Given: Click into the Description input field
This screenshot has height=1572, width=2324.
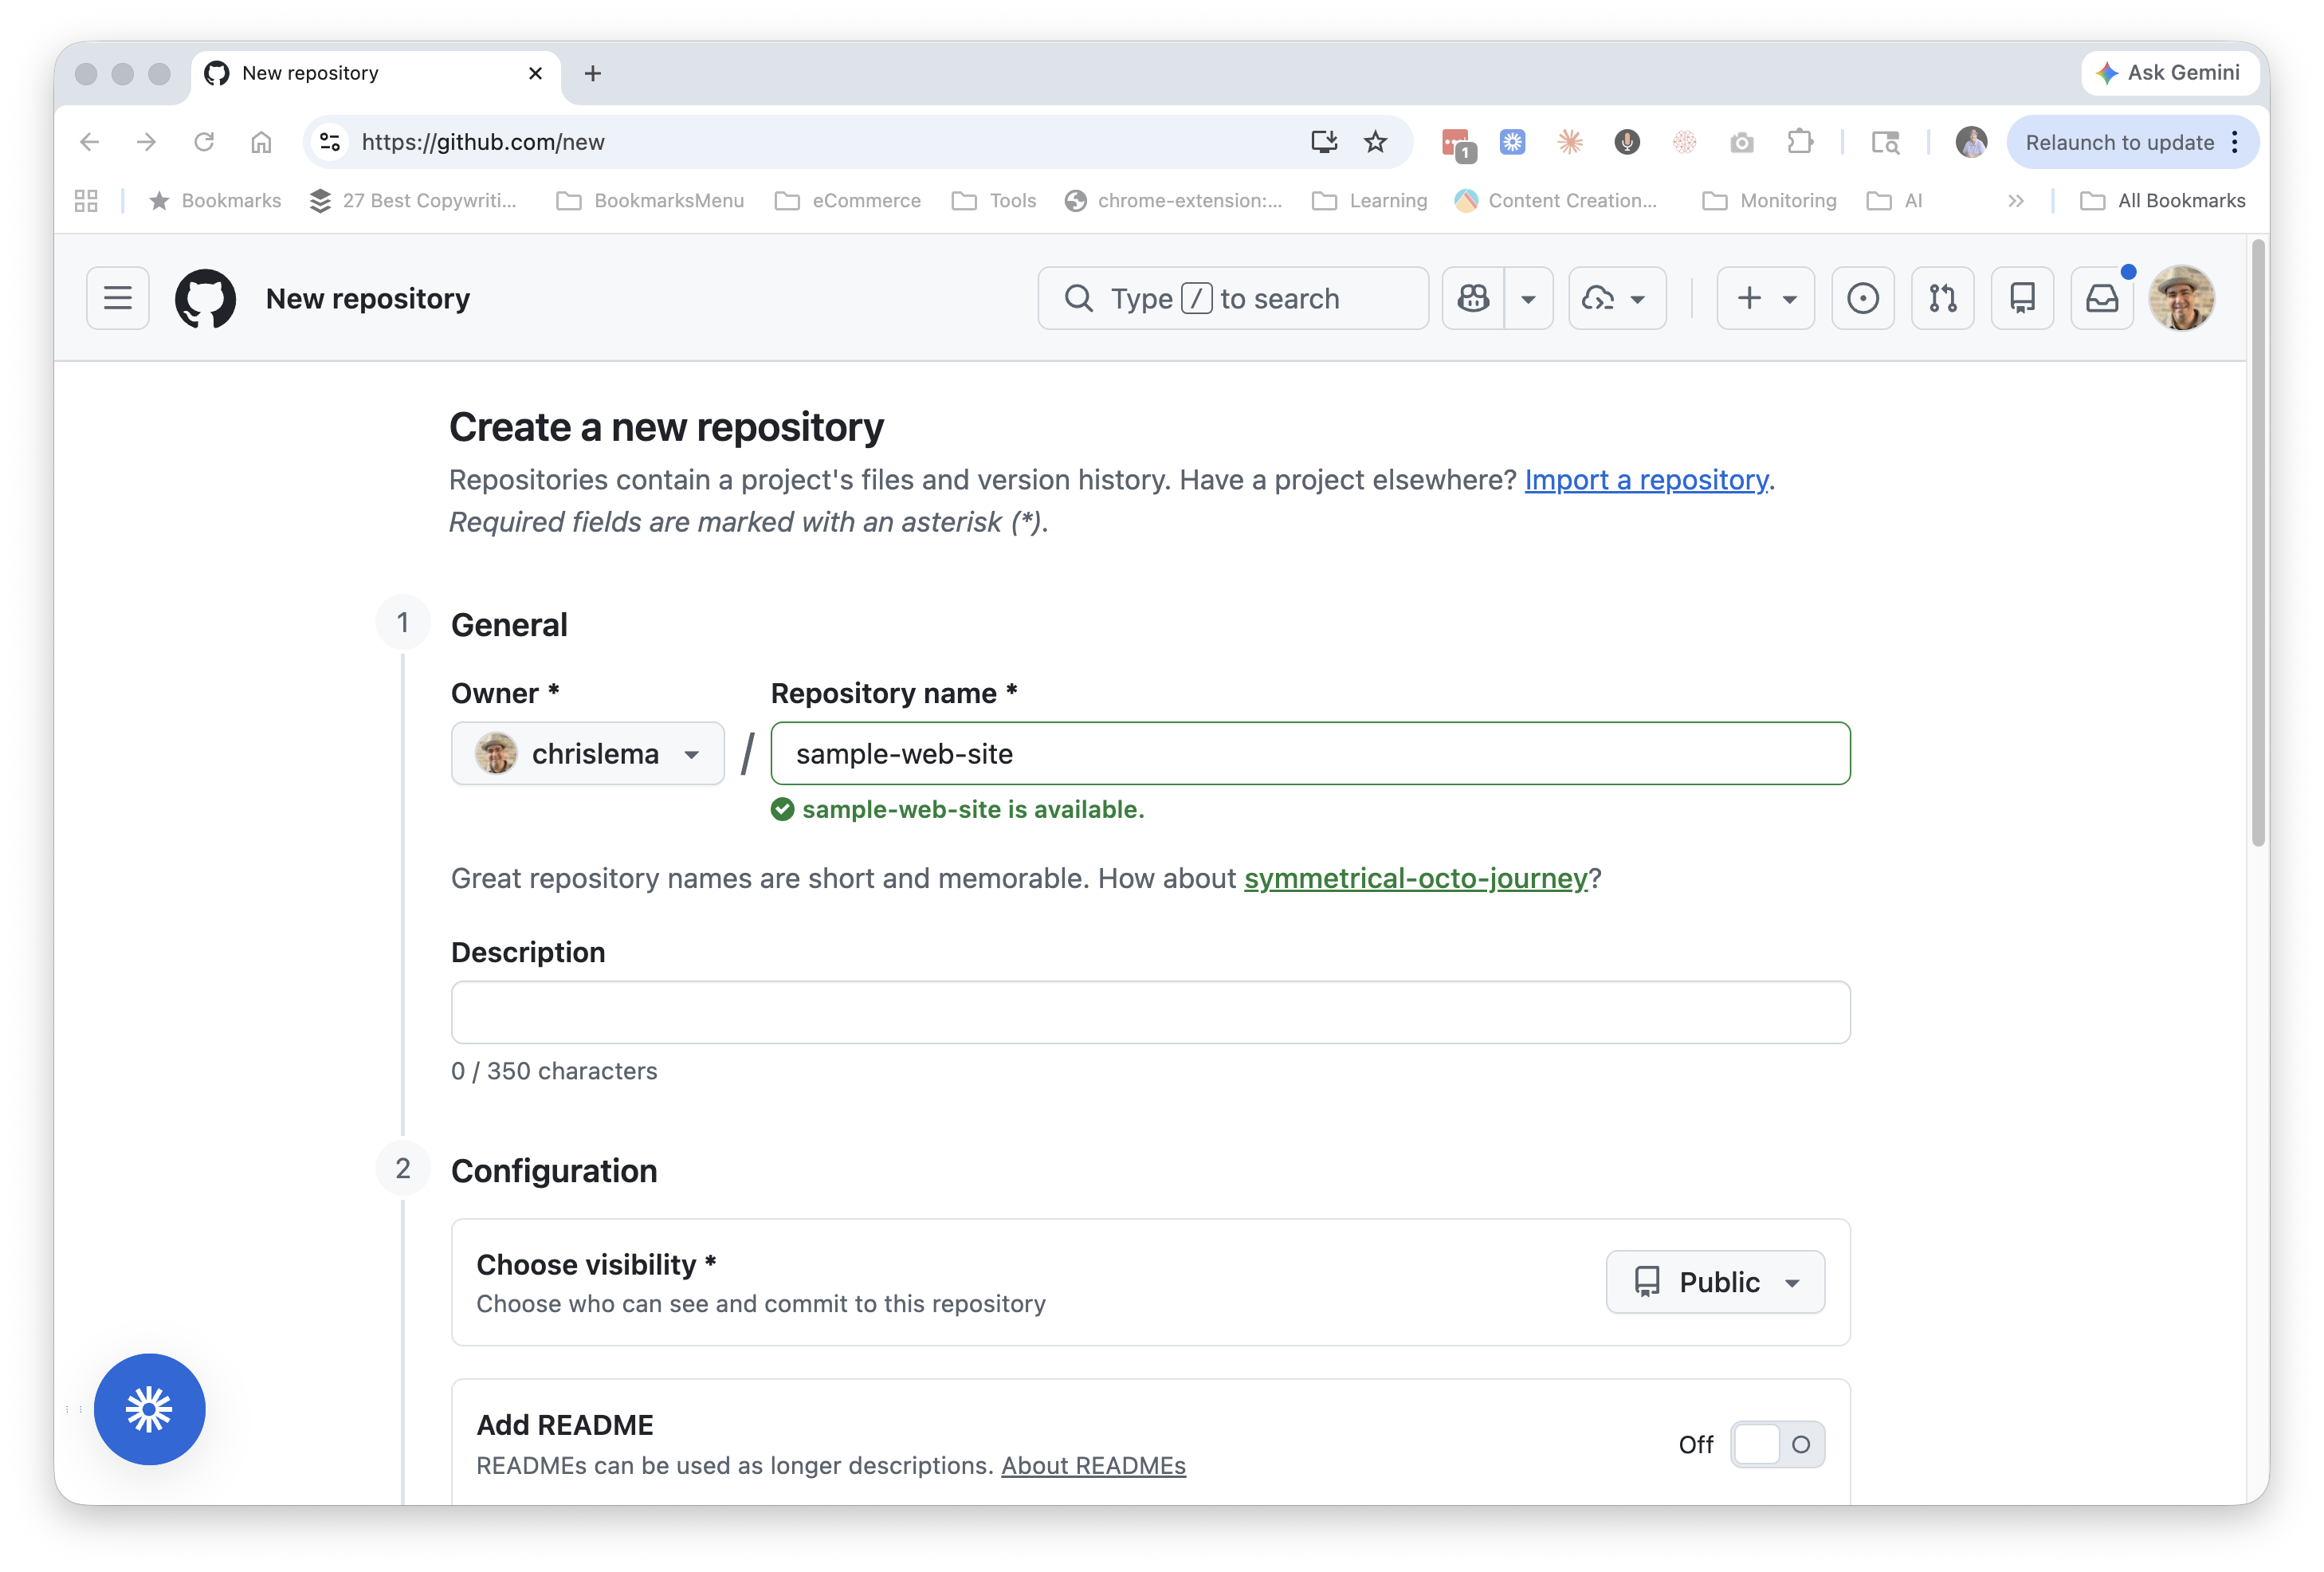Looking at the screenshot, I should pyautogui.click(x=1150, y=1012).
